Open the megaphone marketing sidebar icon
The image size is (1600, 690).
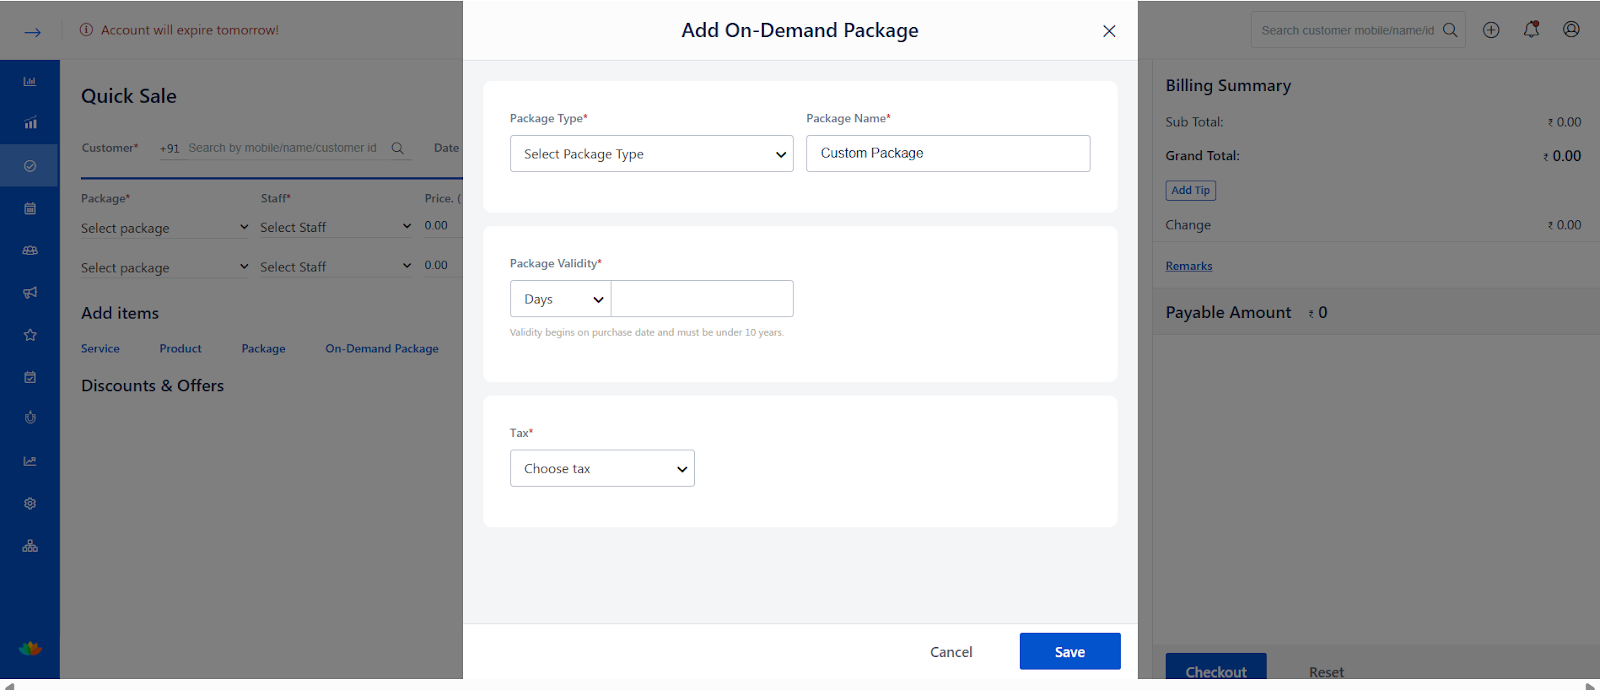30,293
